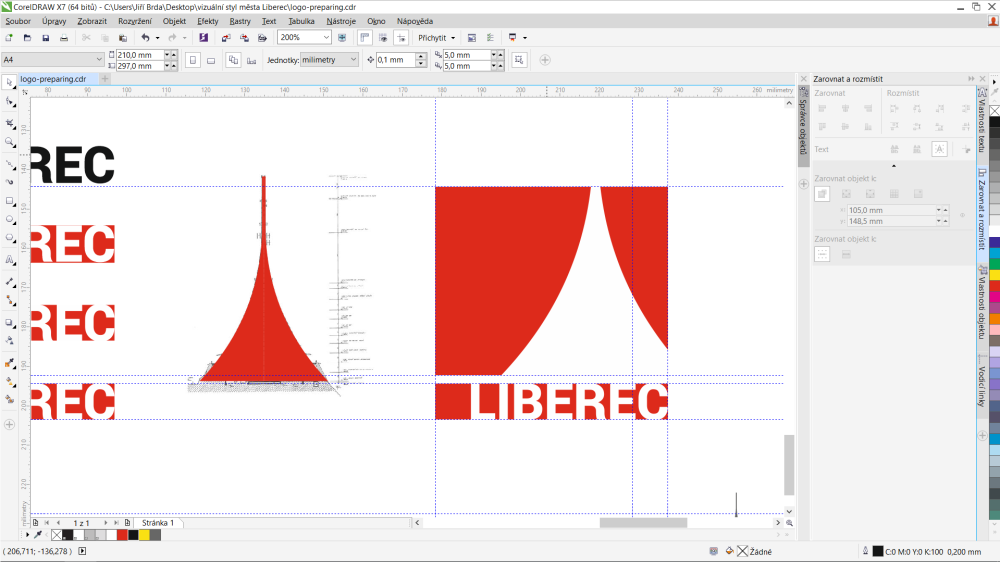1000x562 pixels.
Task: Toggle full-screen preview button
Action: pyautogui.click(x=342, y=38)
